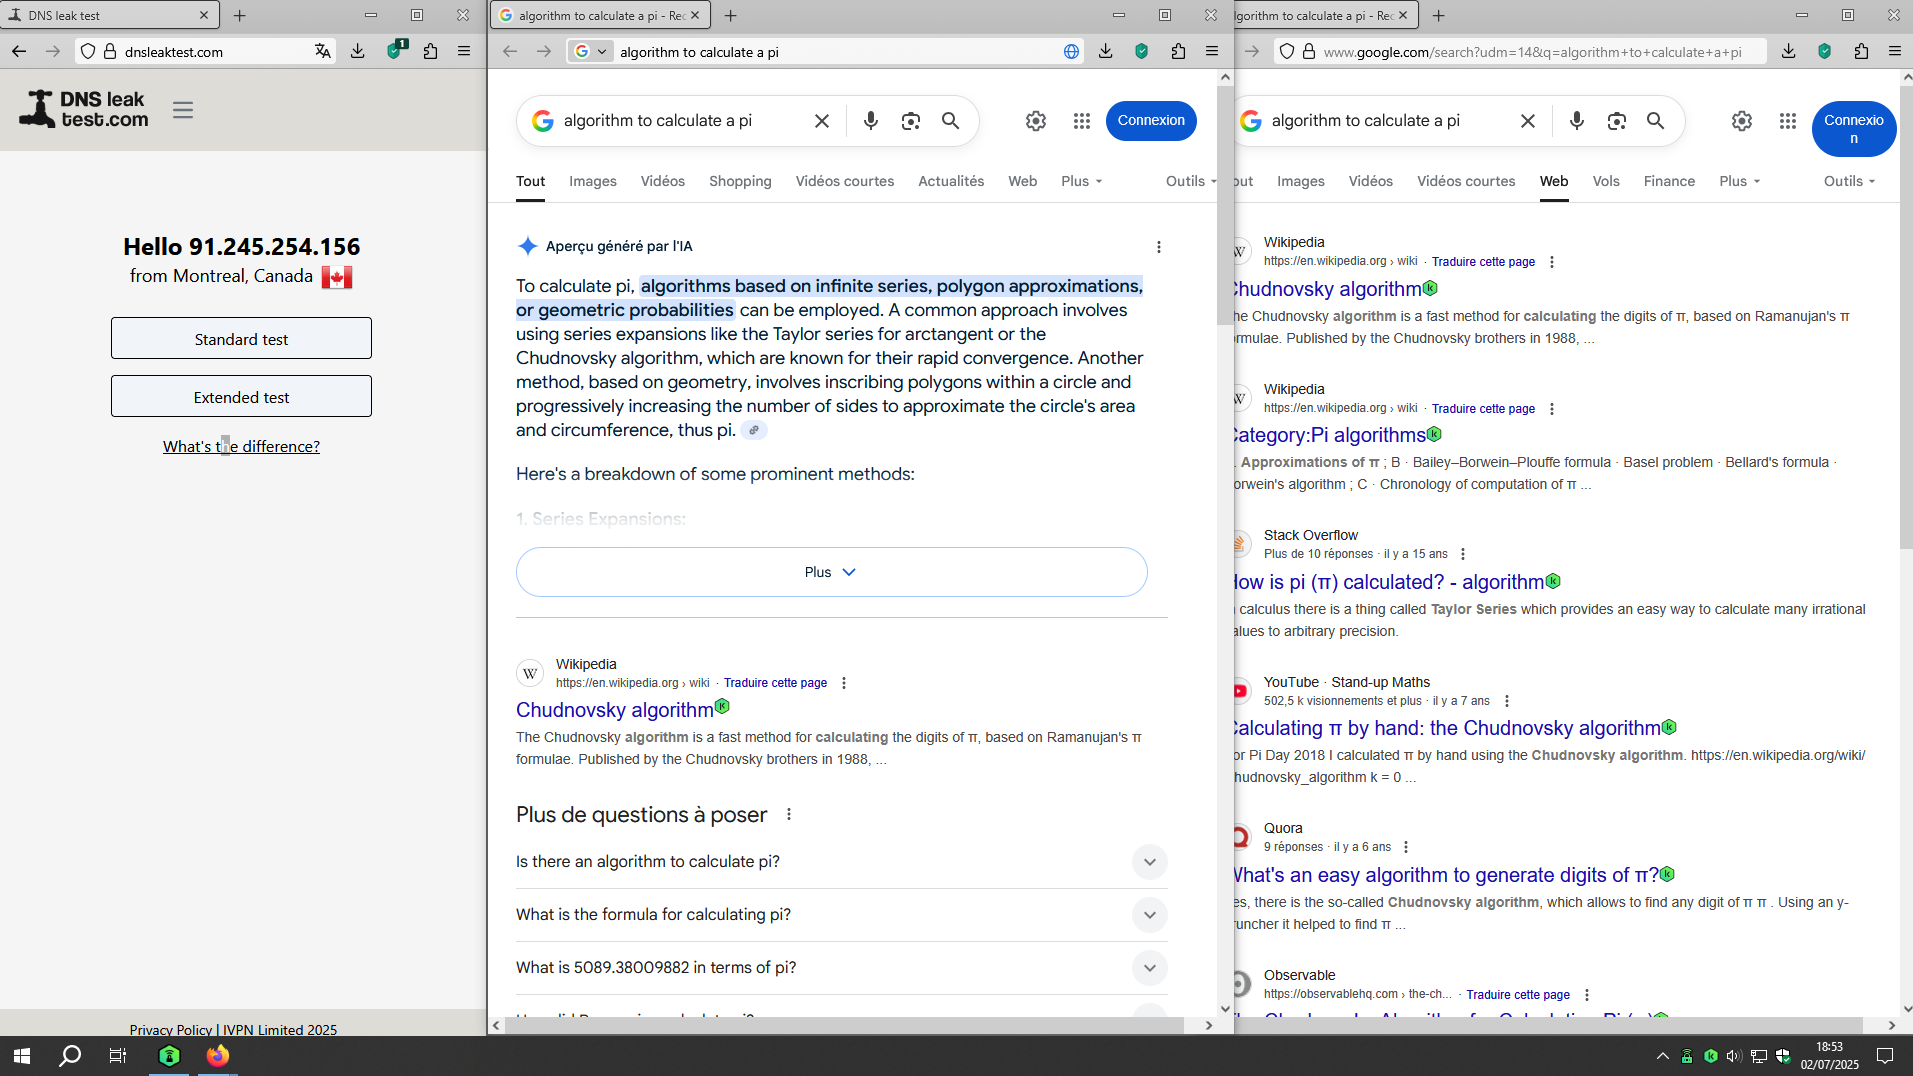Open a new tab in the DNS leak test window
1913x1076 pixels.
click(240, 15)
